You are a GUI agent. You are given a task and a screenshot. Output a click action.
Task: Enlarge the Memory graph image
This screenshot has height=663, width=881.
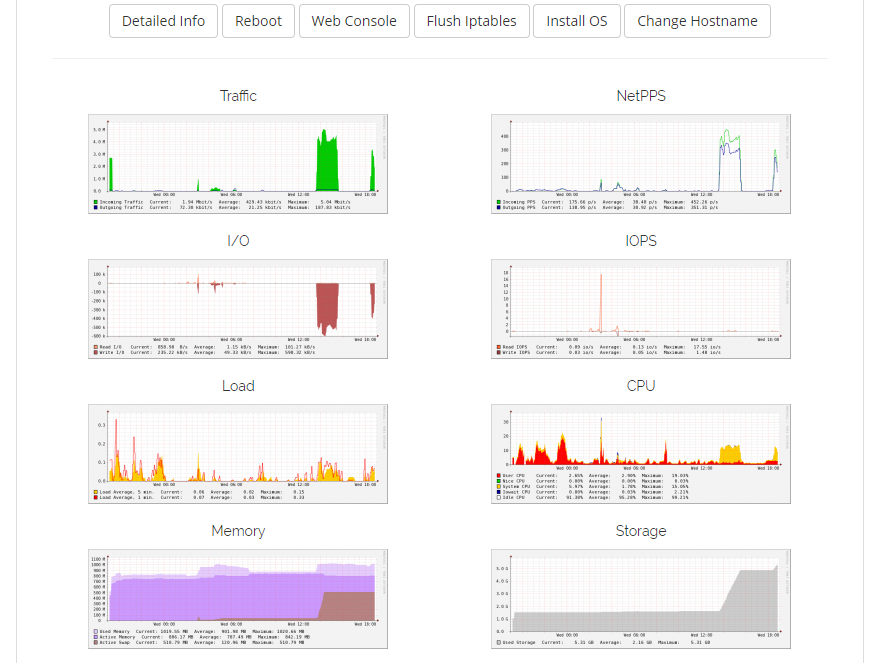click(238, 598)
